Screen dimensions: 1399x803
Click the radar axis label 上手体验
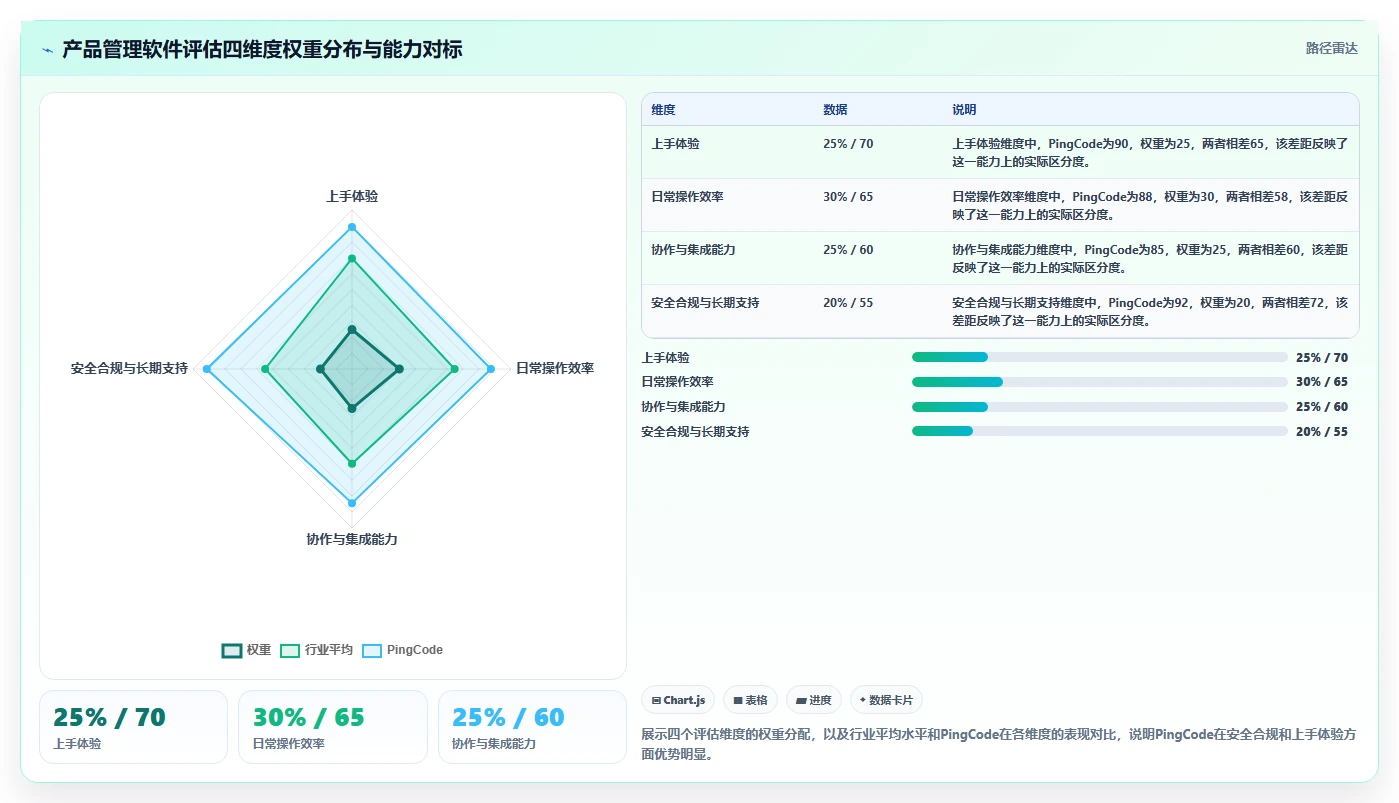point(352,197)
